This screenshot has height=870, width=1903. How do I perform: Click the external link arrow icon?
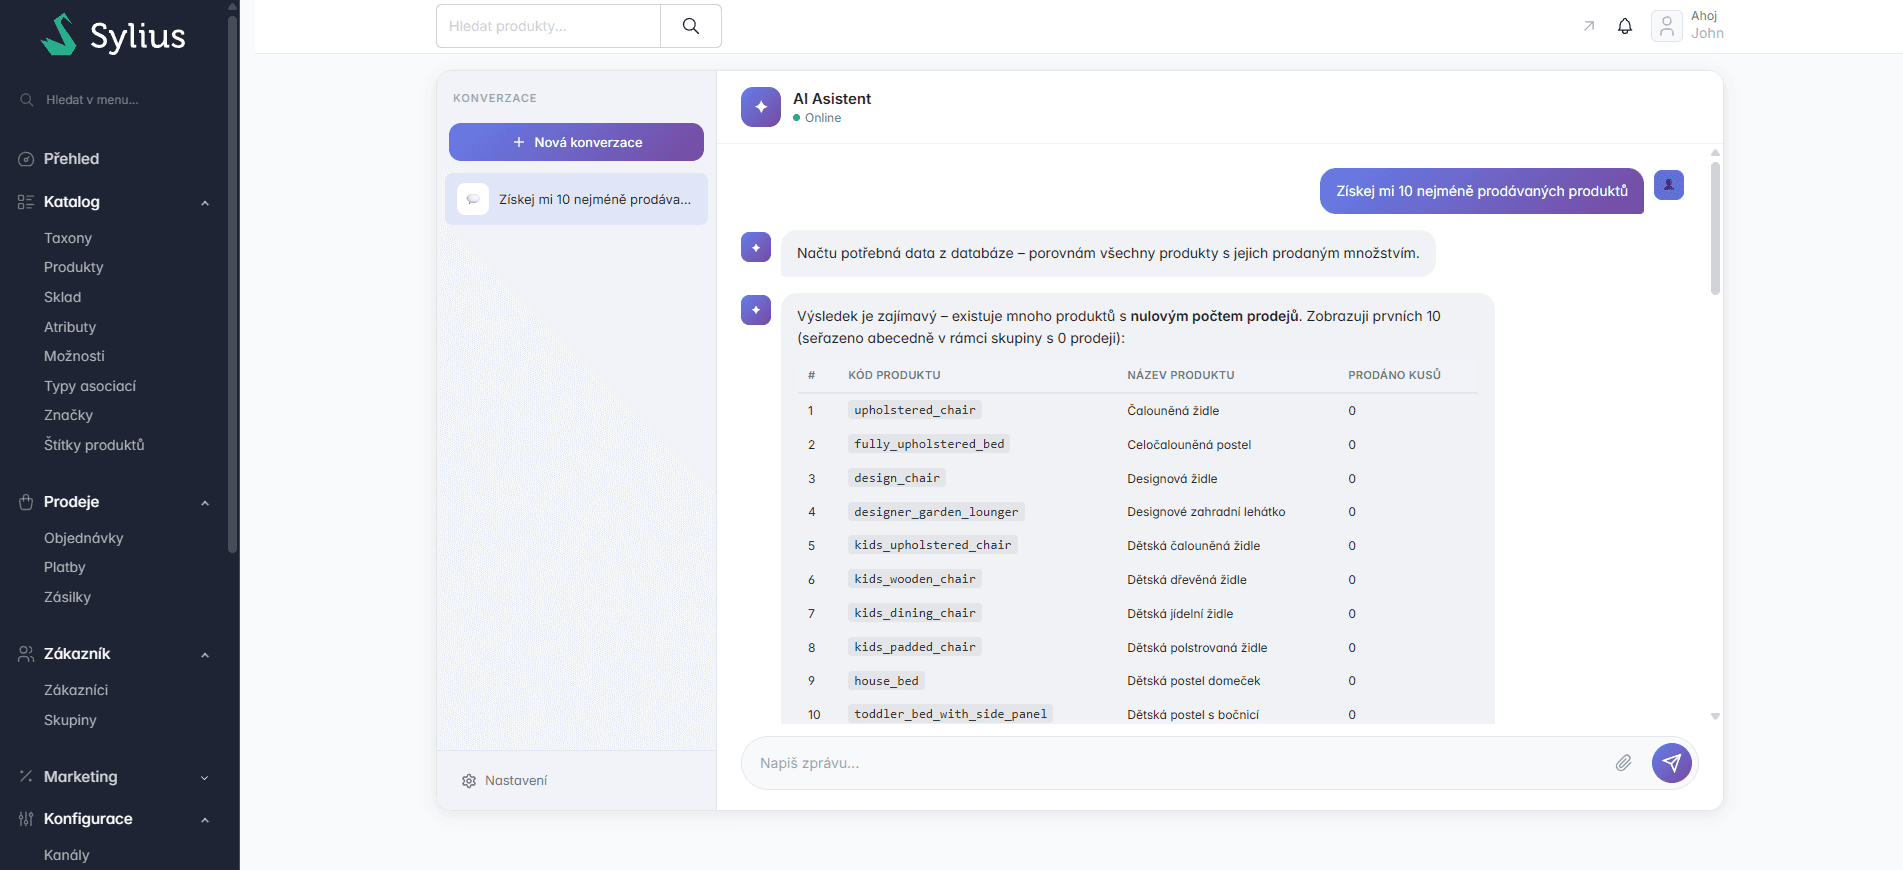[x=1588, y=26]
